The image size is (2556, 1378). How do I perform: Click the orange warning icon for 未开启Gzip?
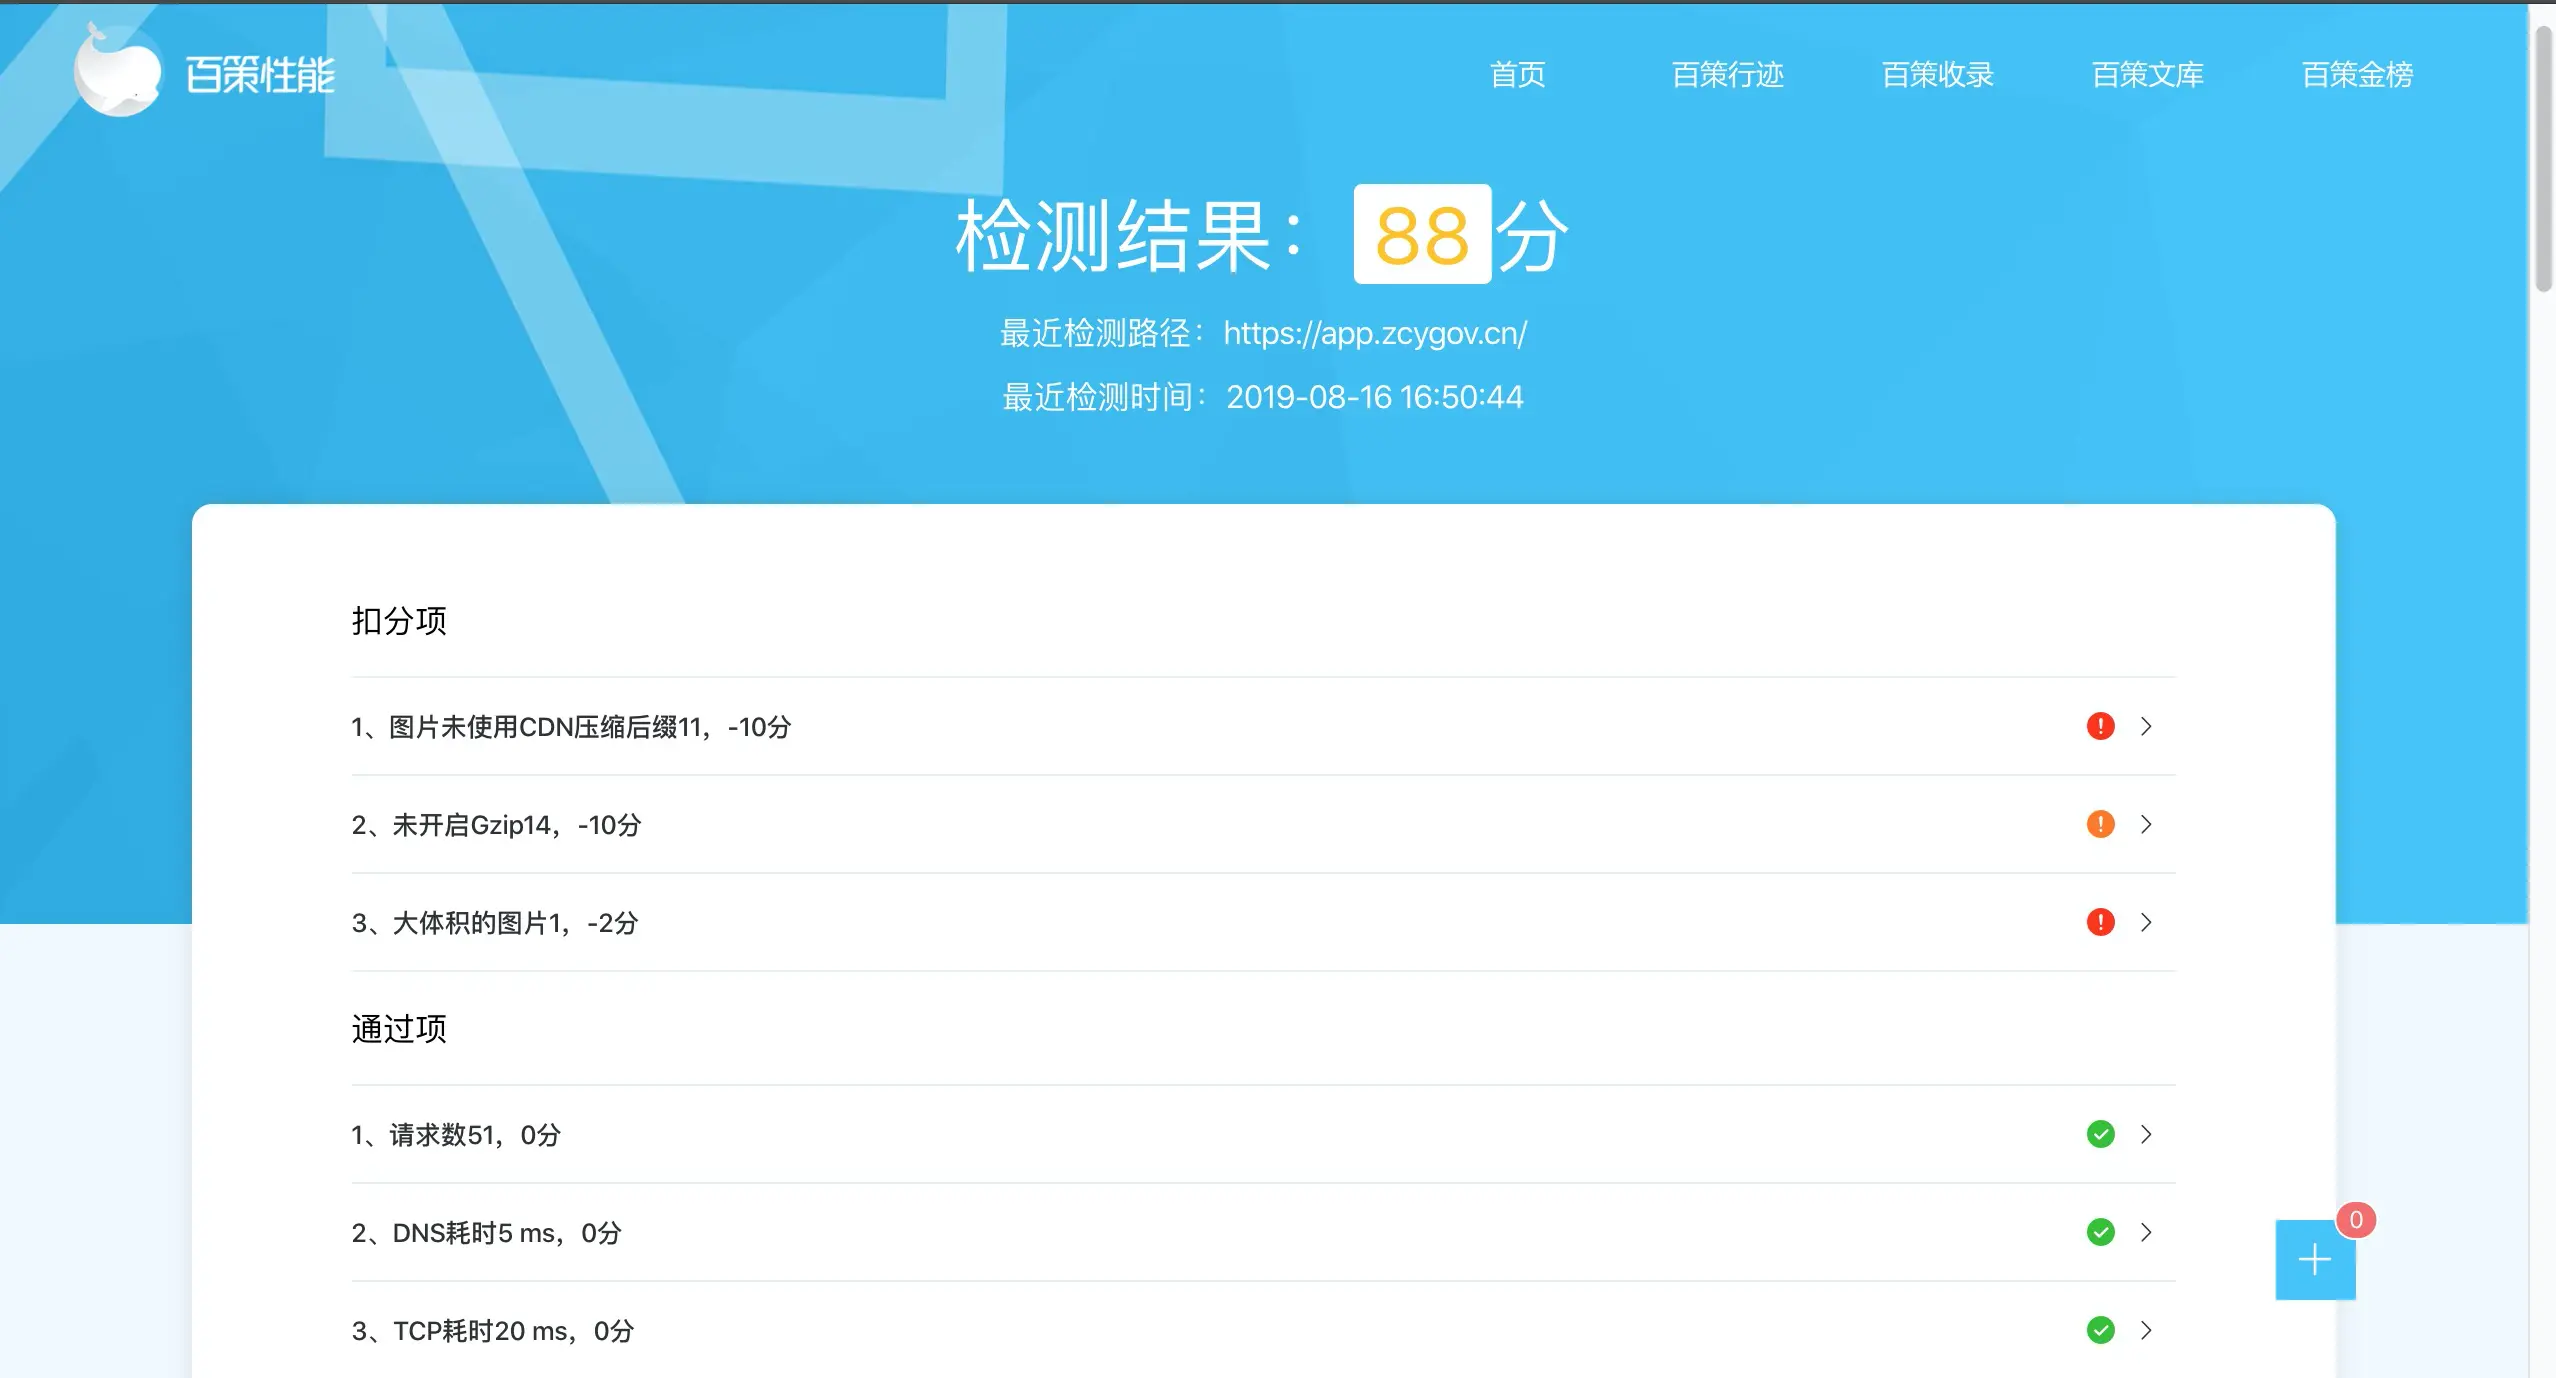pyautogui.click(x=2100, y=824)
